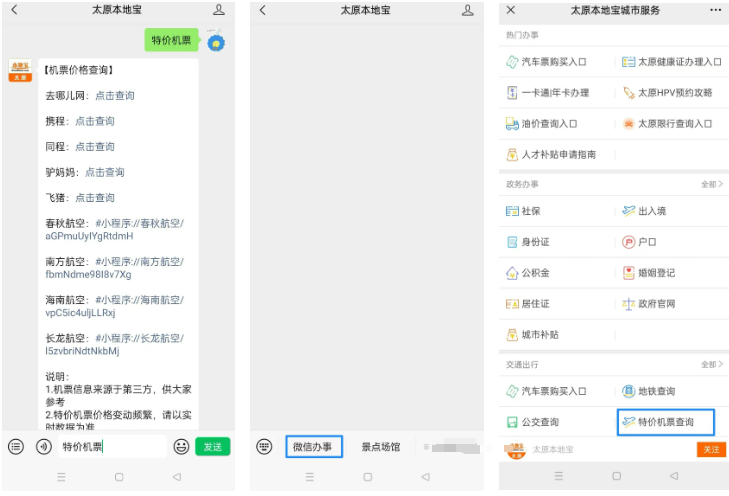Click 驴妈妈 点击查询 link
729x496 pixels.
[x=105, y=172]
